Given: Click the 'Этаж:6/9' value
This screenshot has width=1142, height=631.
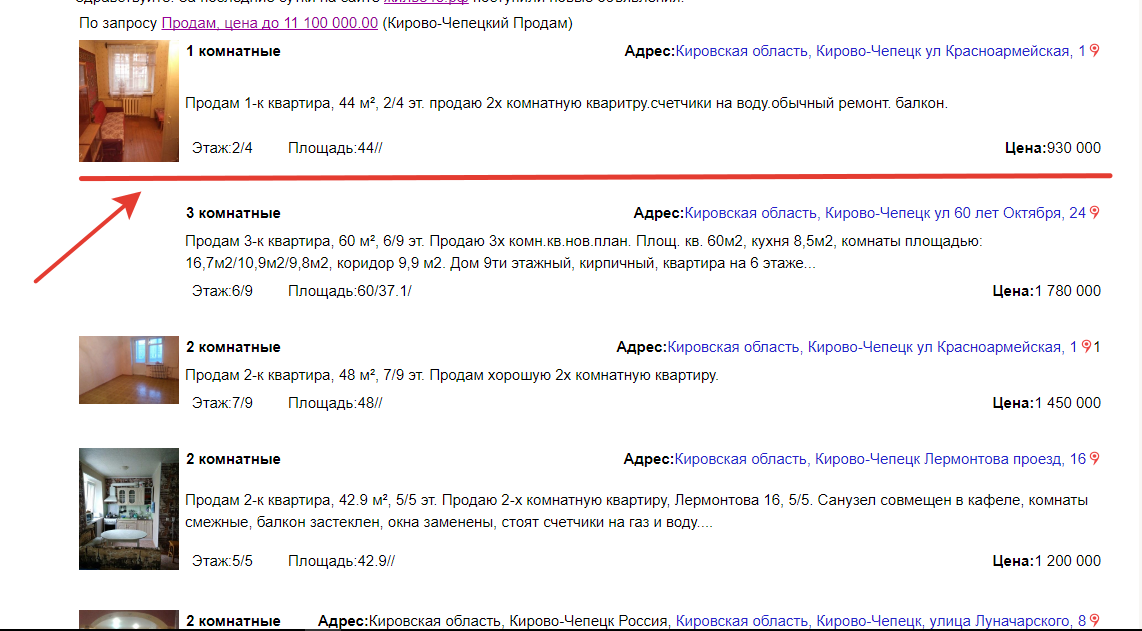Looking at the screenshot, I should (222, 291).
